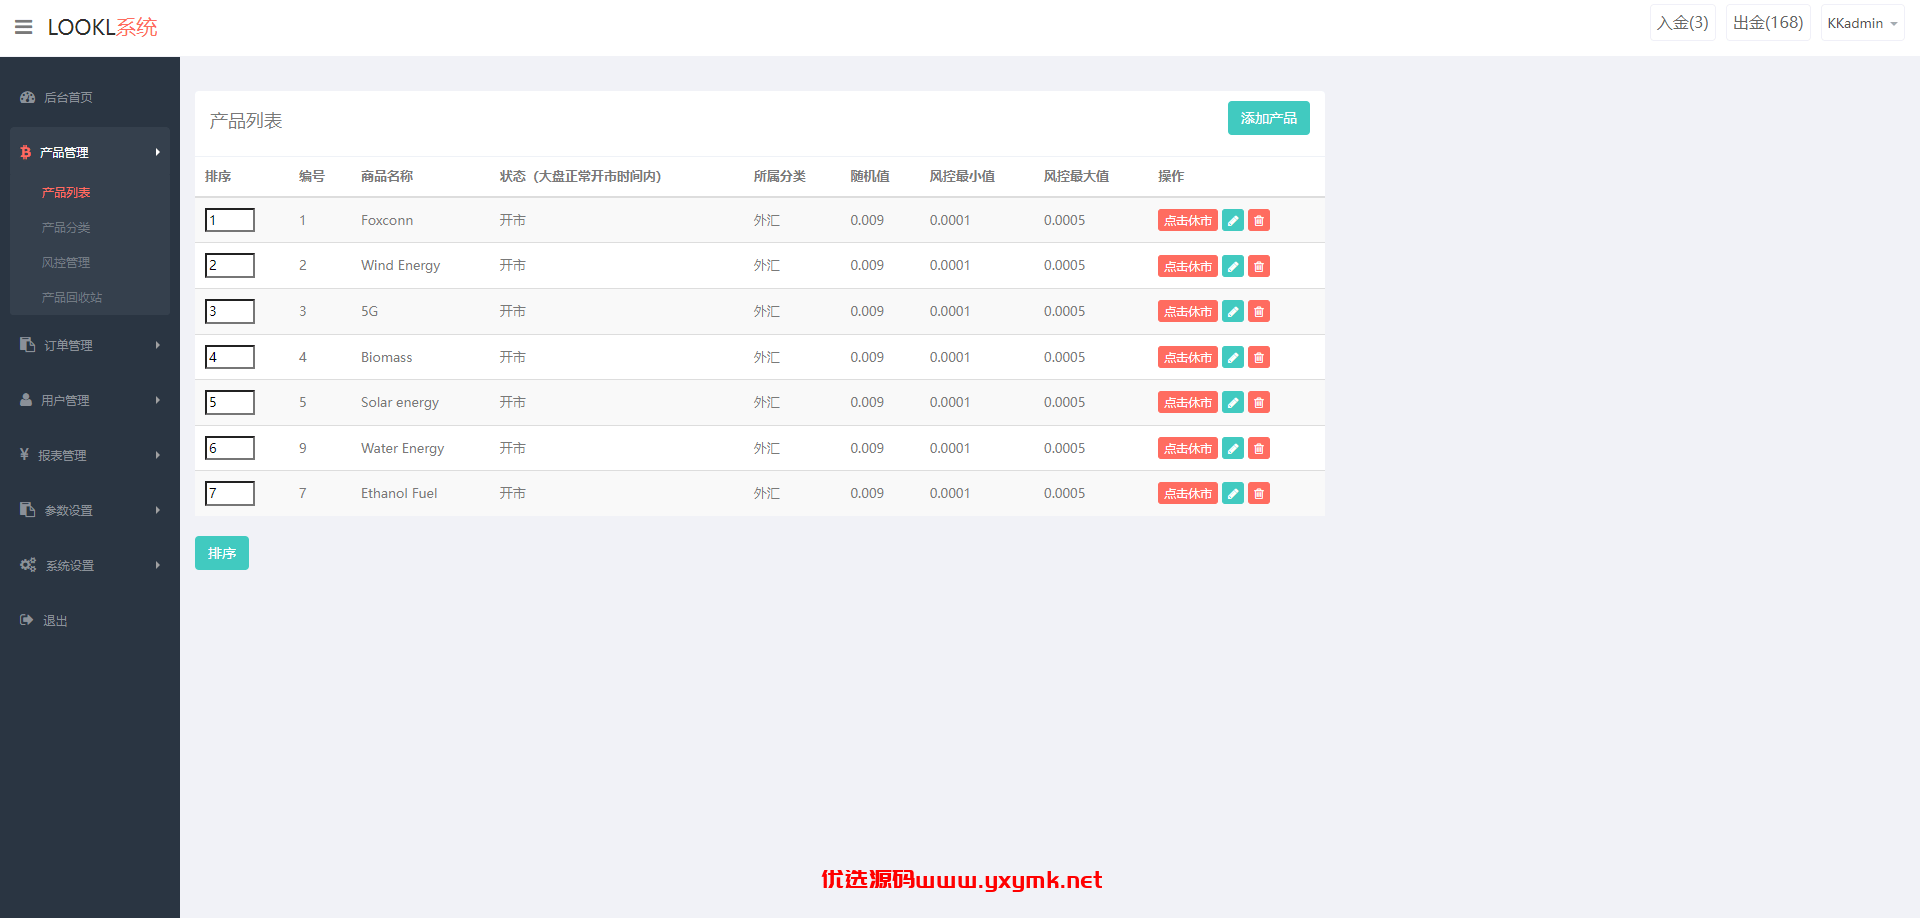Edit the Foxconn product with pencil icon
The height and width of the screenshot is (918, 1920).
(1233, 220)
